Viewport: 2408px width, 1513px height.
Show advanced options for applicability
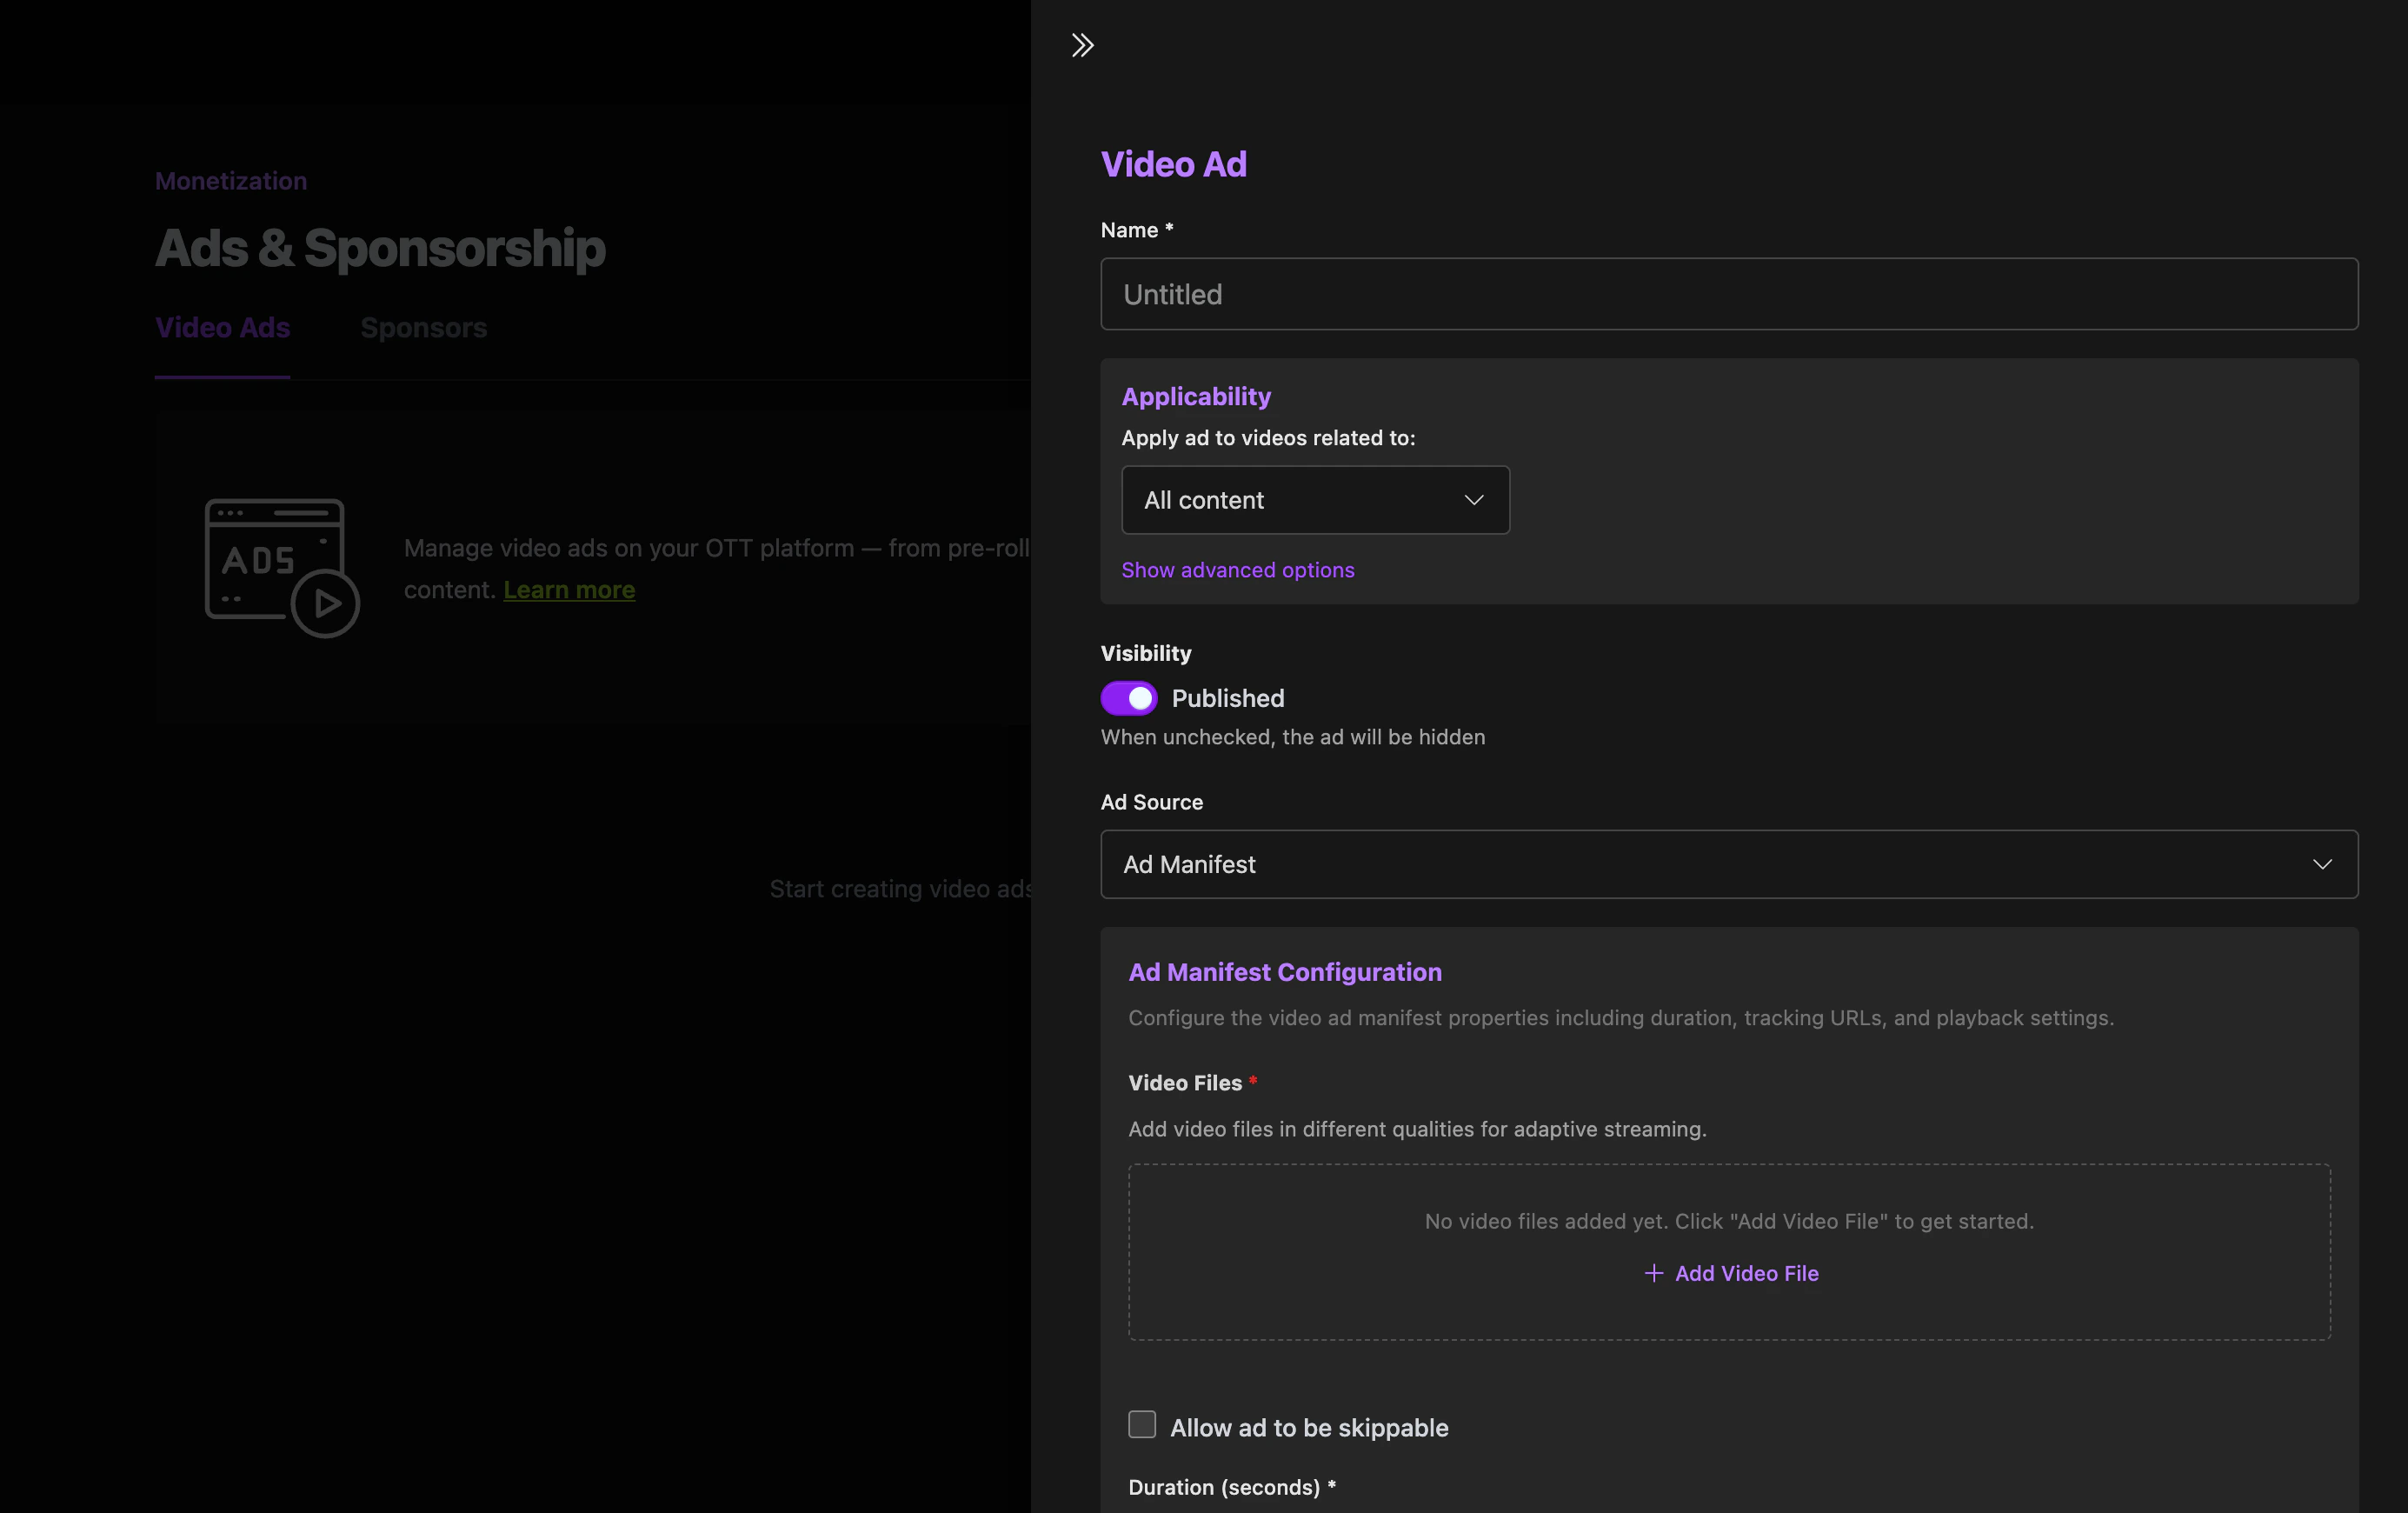[1237, 570]
